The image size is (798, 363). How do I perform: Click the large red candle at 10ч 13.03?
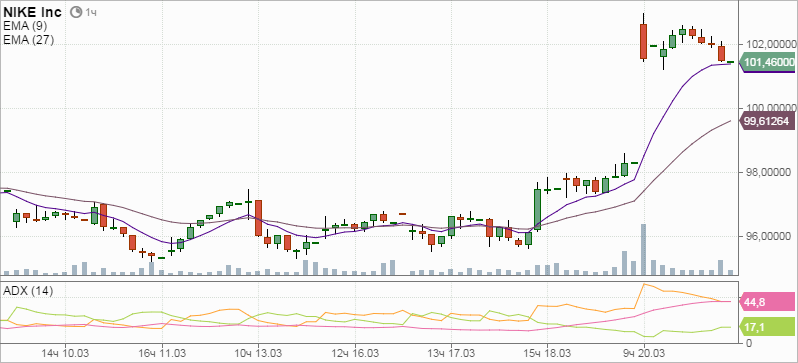click(x=259, y=218)
